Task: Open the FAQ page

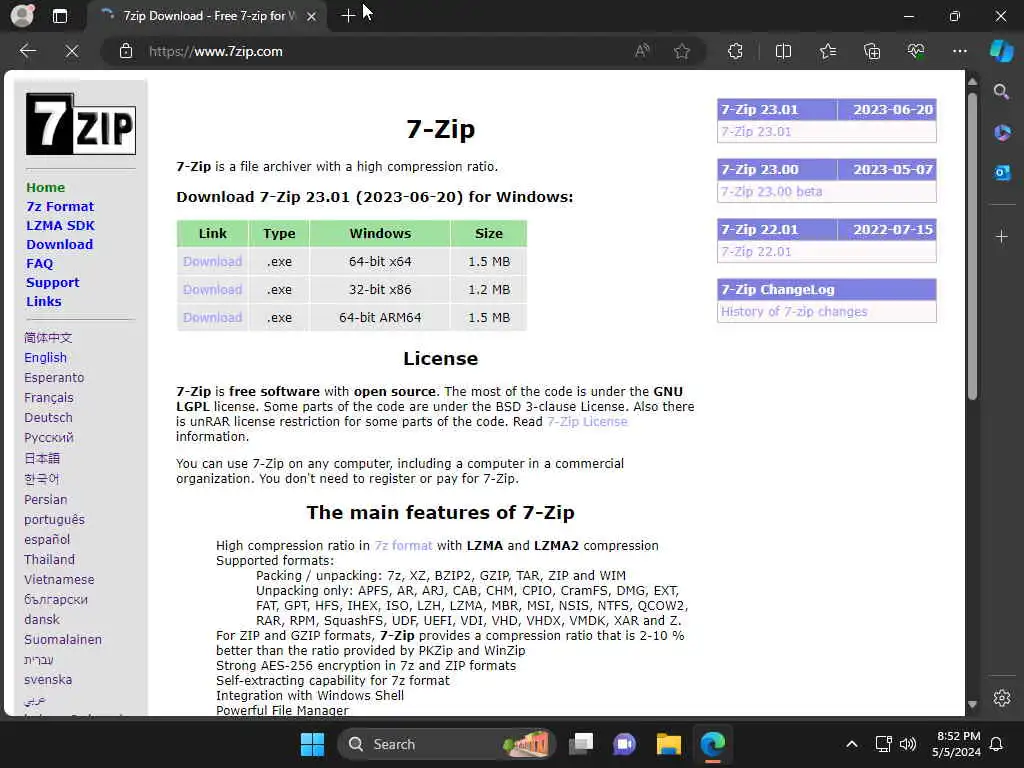Action: coord(40,263)
